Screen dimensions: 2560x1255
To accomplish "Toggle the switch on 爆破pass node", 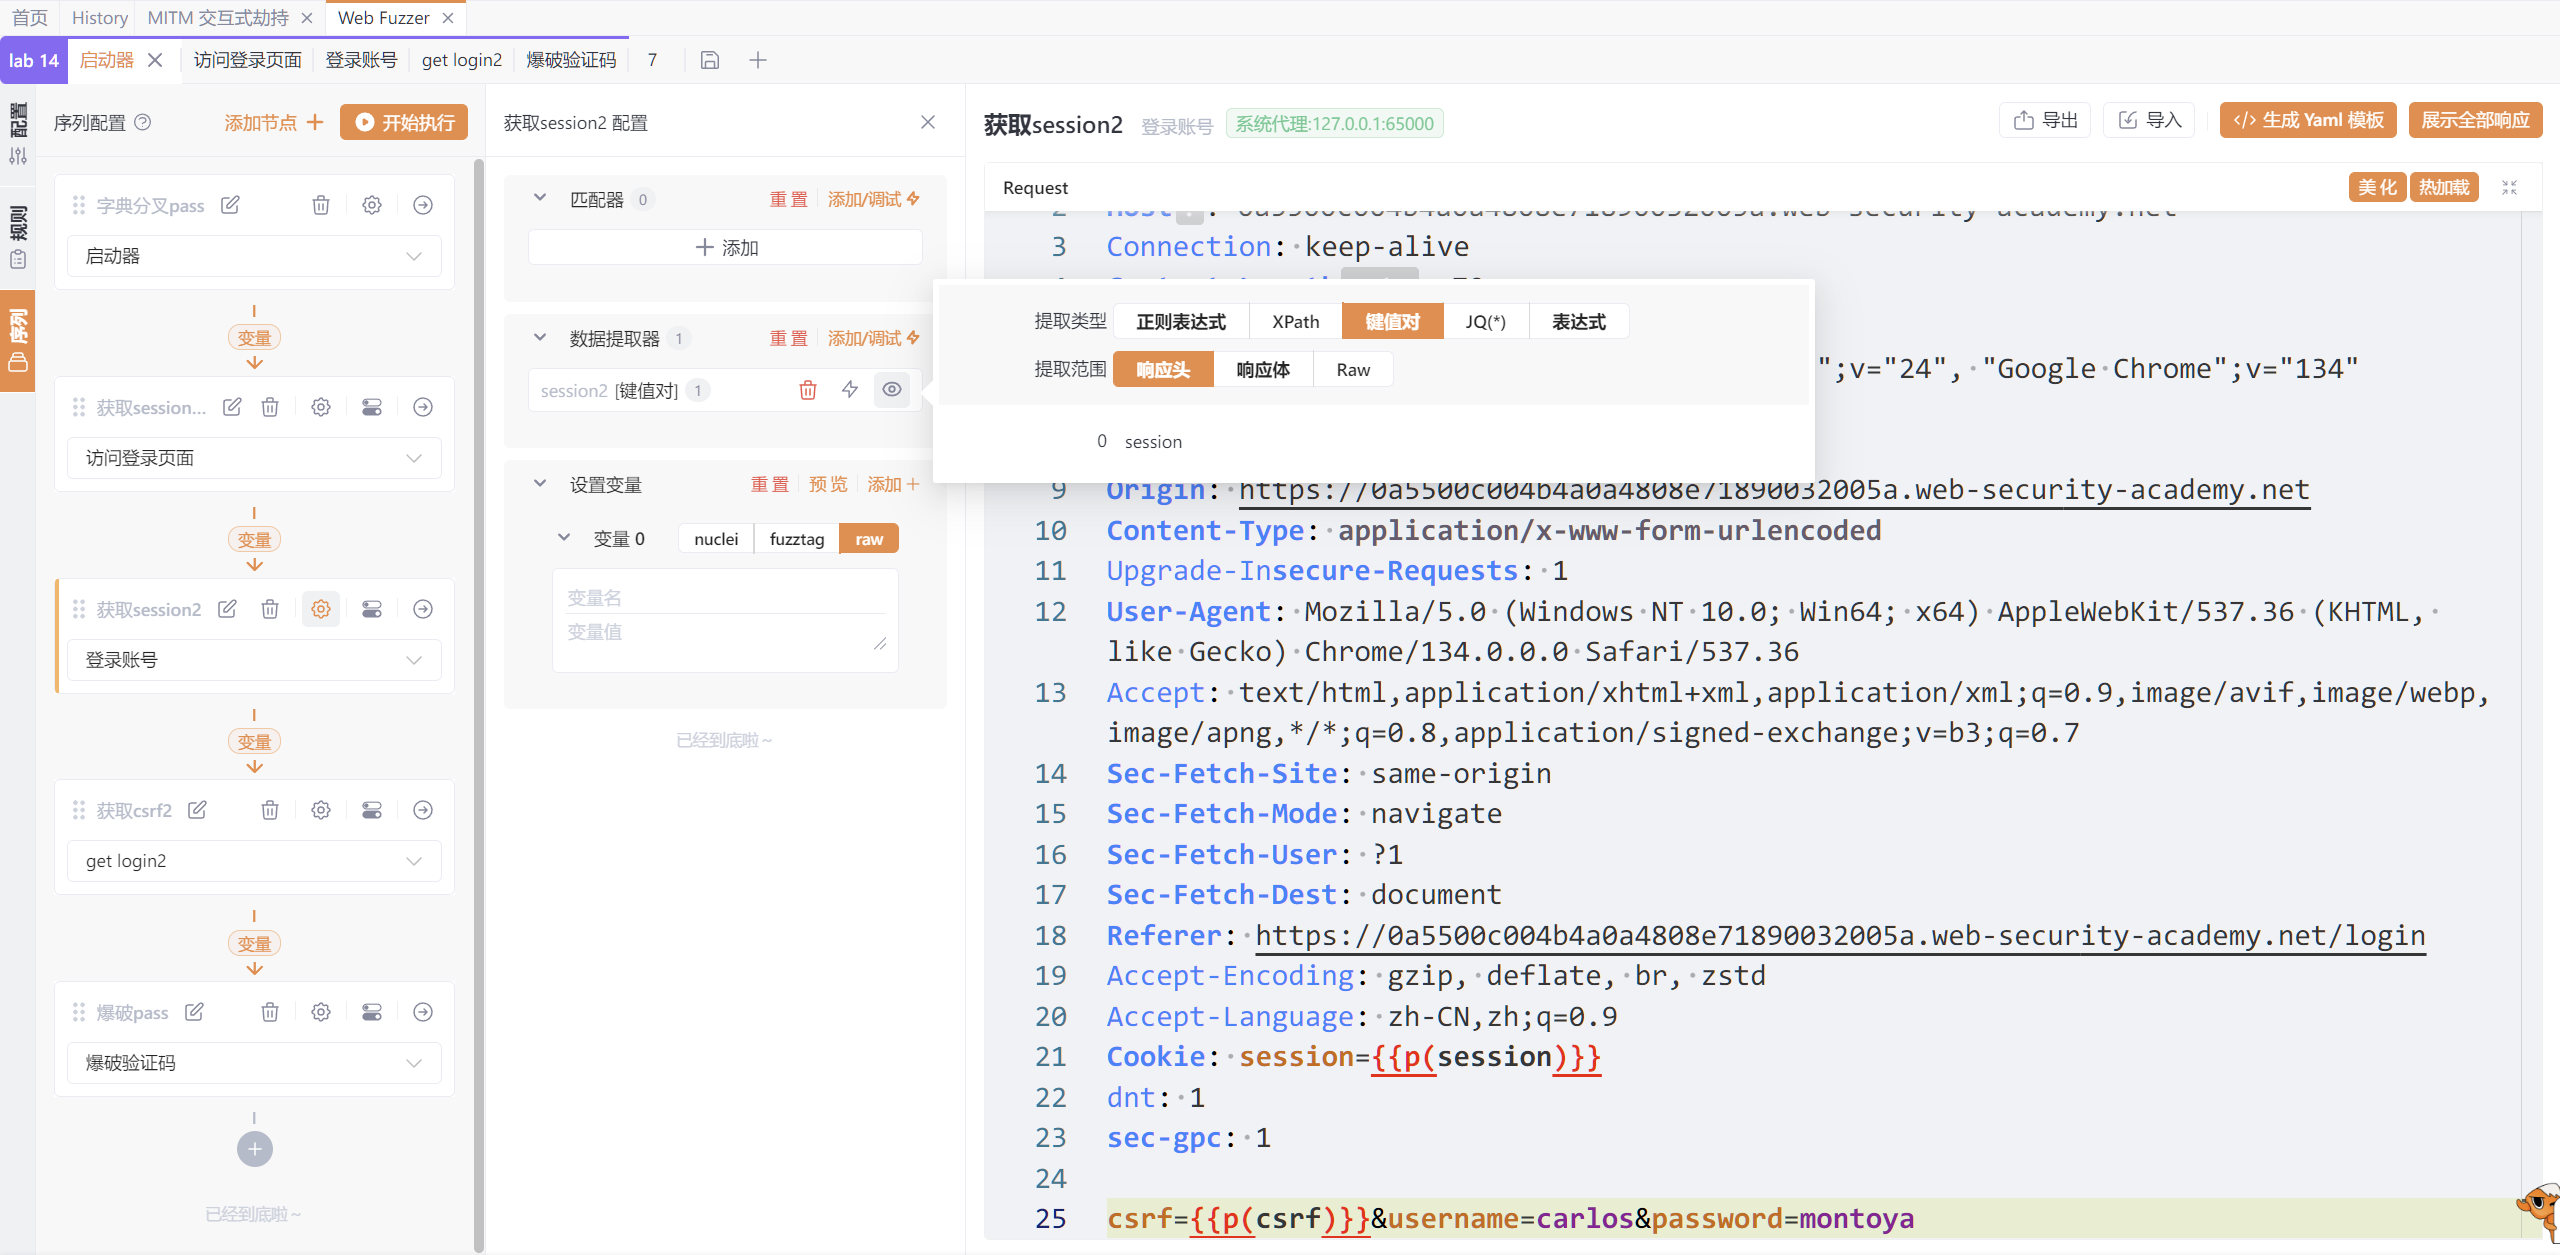I will (372, 1012).
